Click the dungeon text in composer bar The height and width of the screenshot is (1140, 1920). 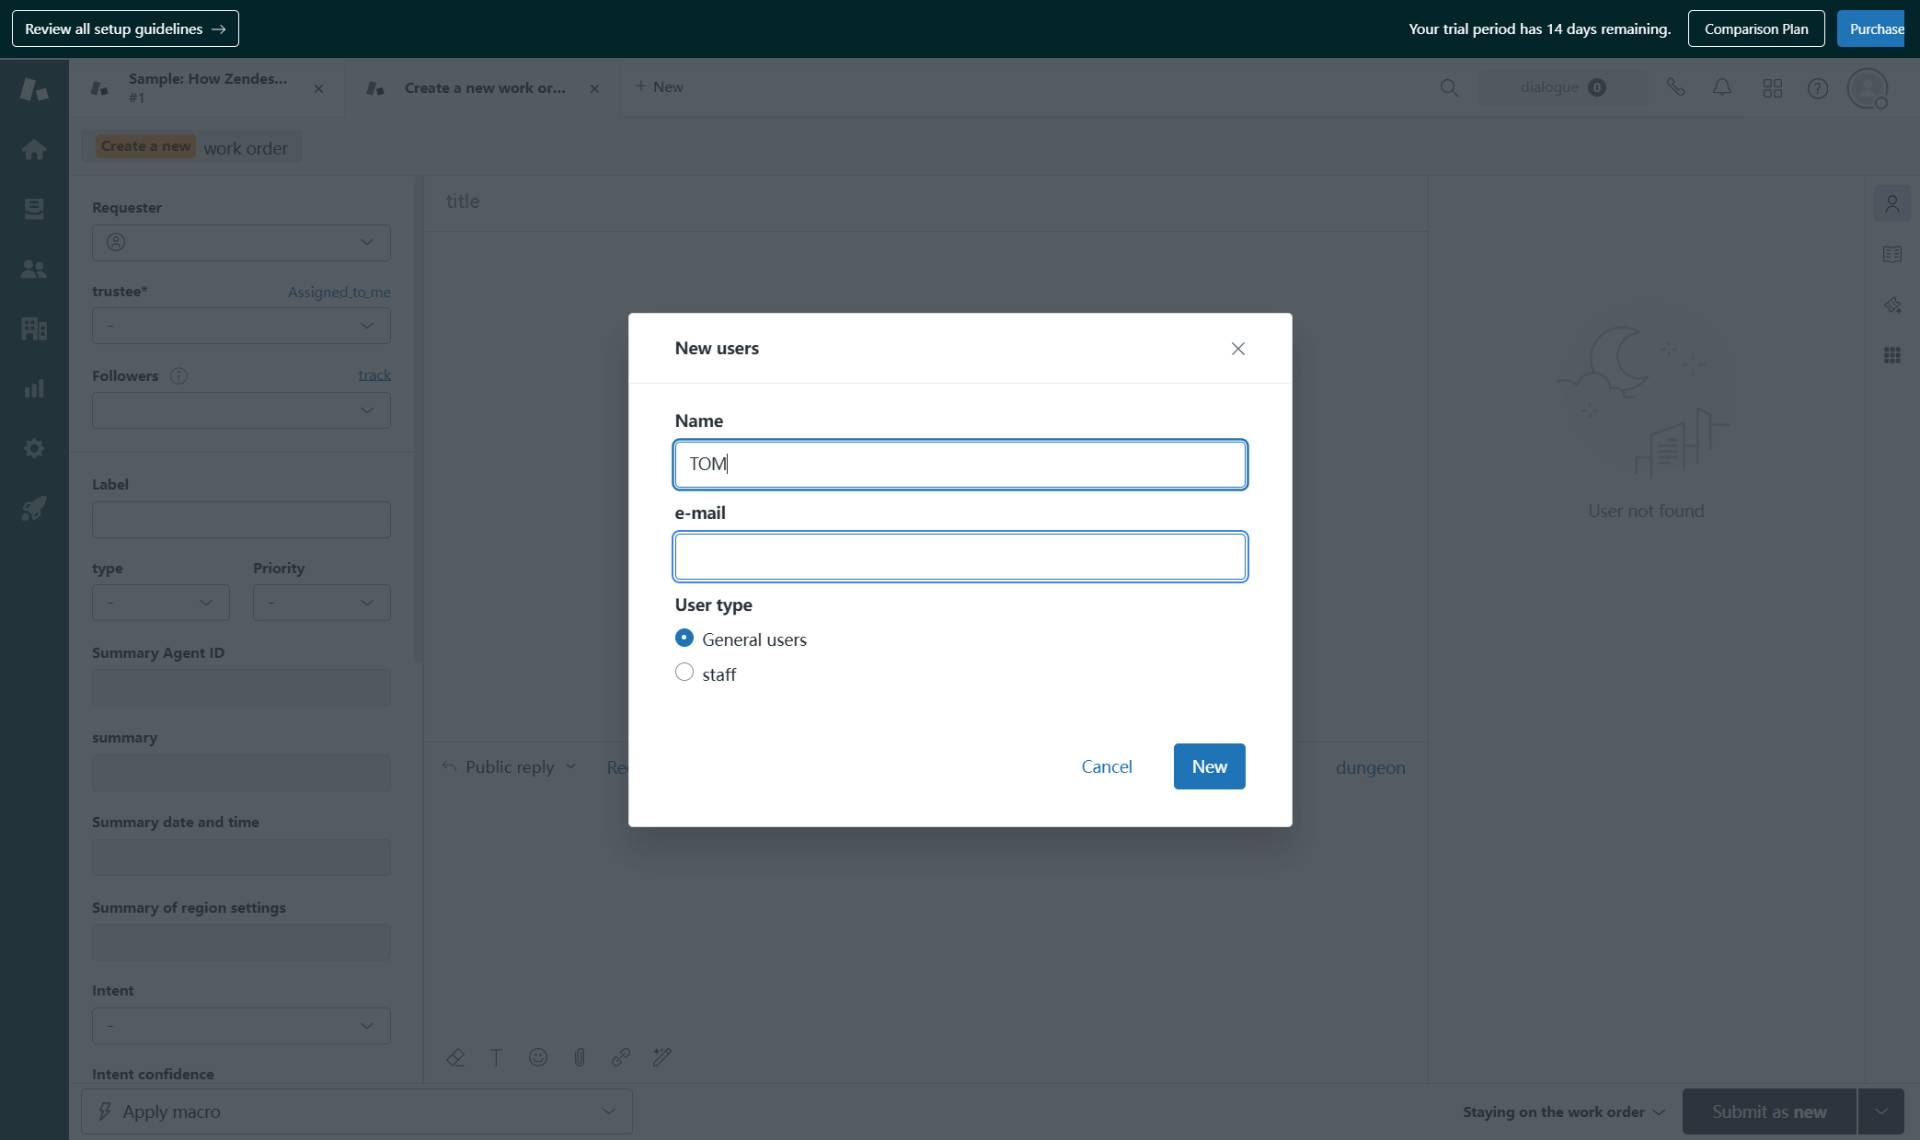[x=1370, y=768]
